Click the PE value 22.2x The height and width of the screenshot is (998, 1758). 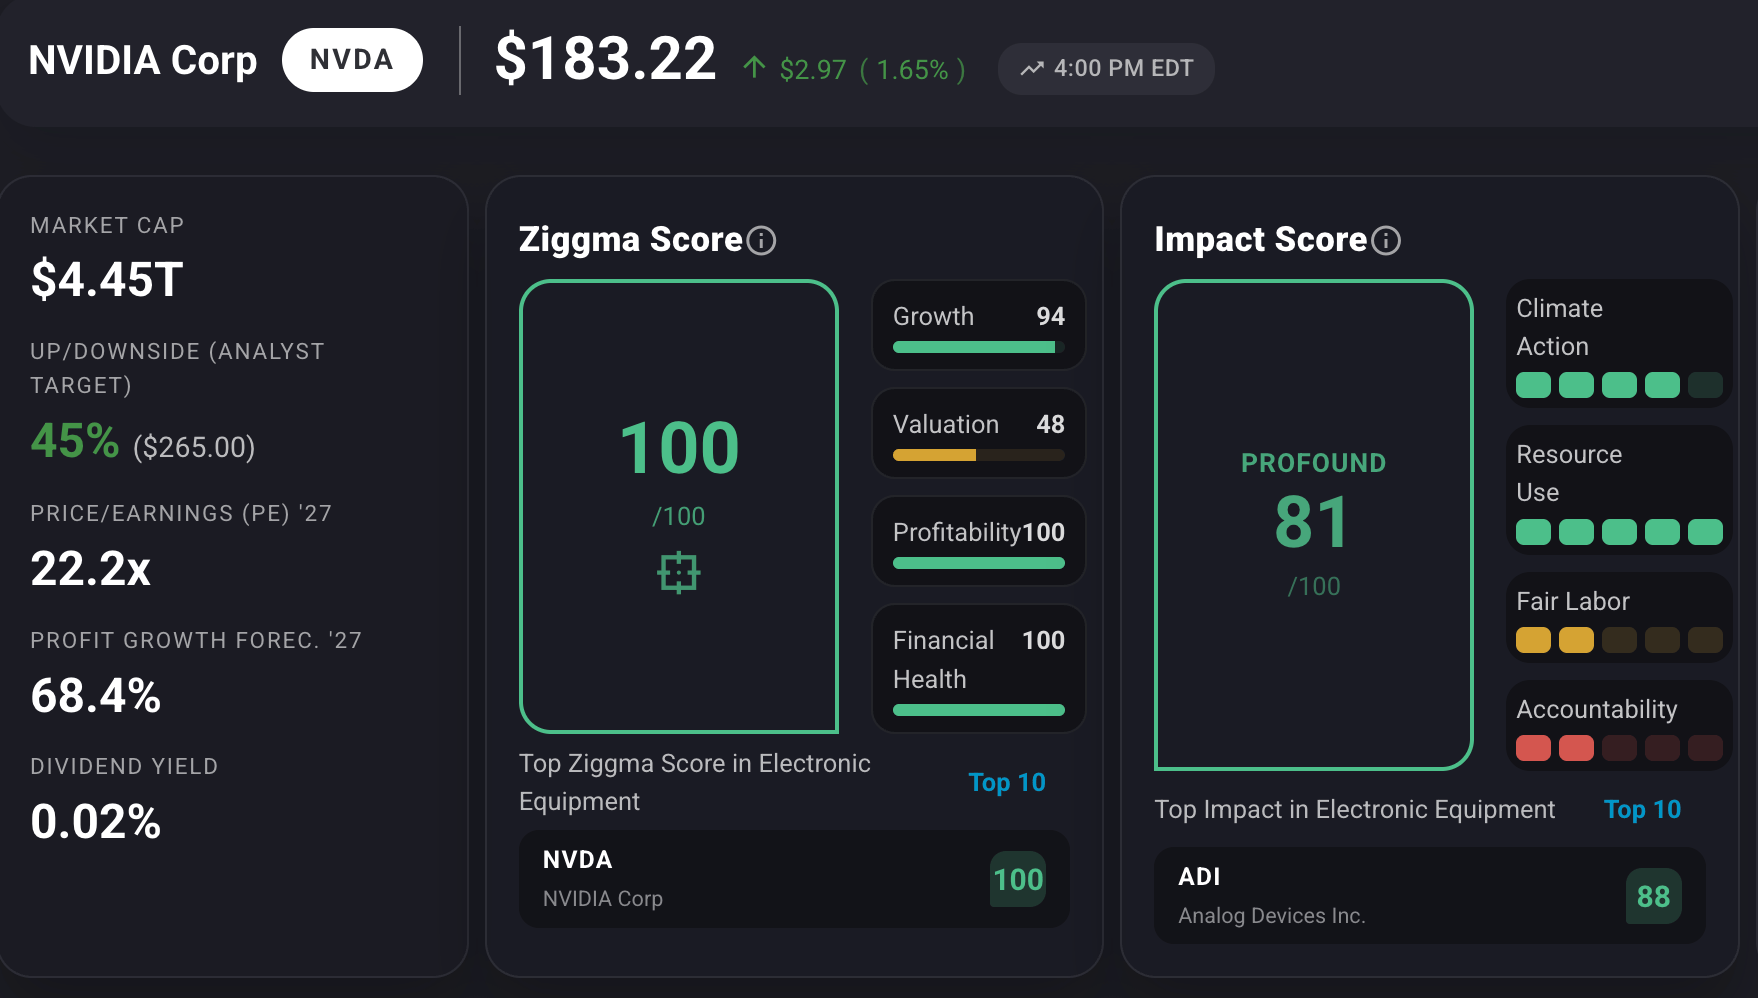pos(91,569)
